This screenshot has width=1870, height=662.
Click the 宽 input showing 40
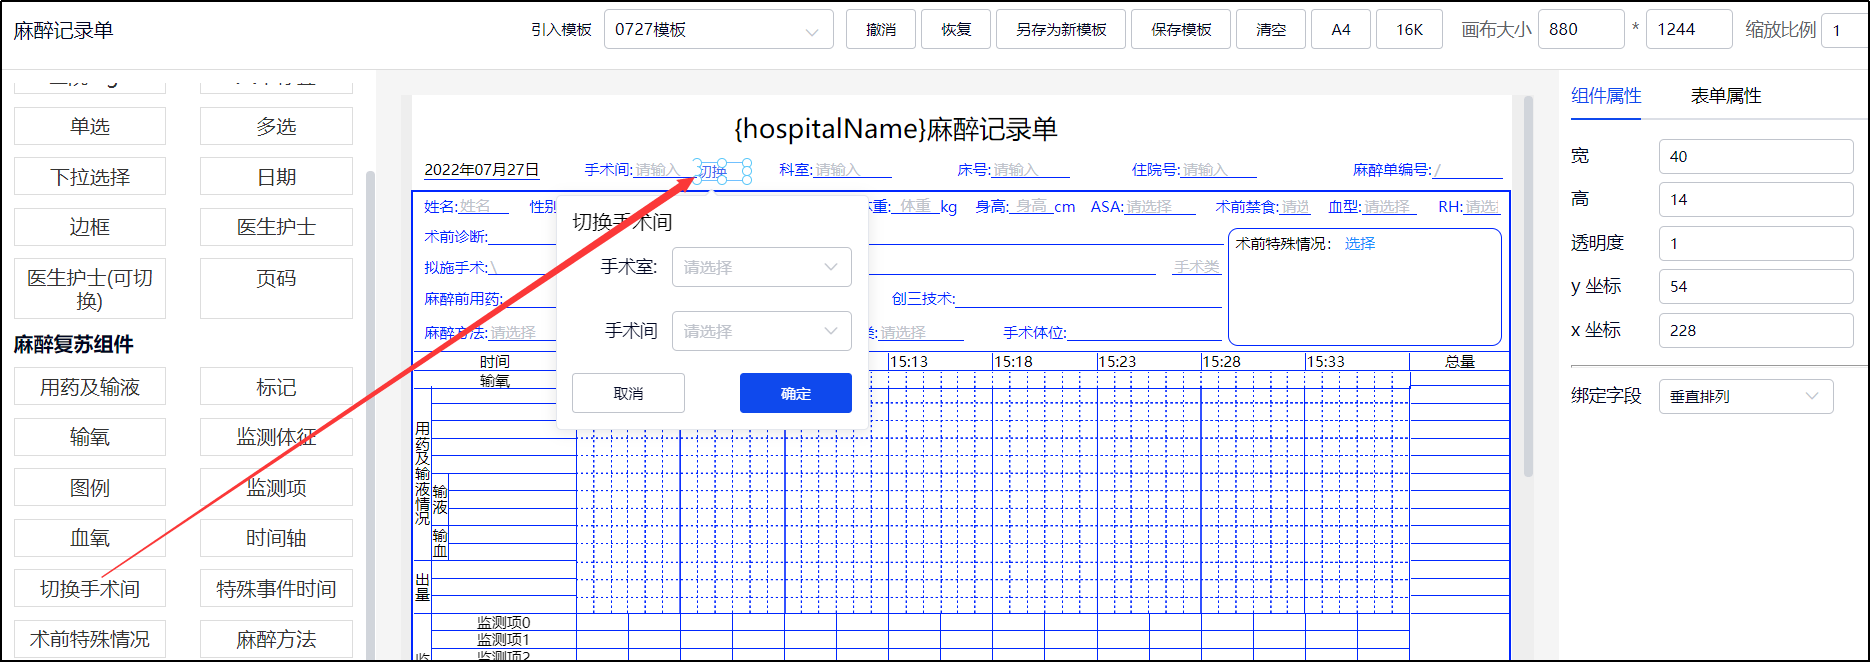coord(1756,157)
